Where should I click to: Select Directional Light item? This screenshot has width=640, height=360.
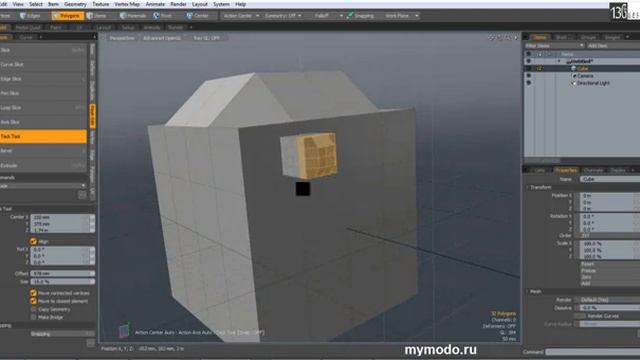click(593, 83)
